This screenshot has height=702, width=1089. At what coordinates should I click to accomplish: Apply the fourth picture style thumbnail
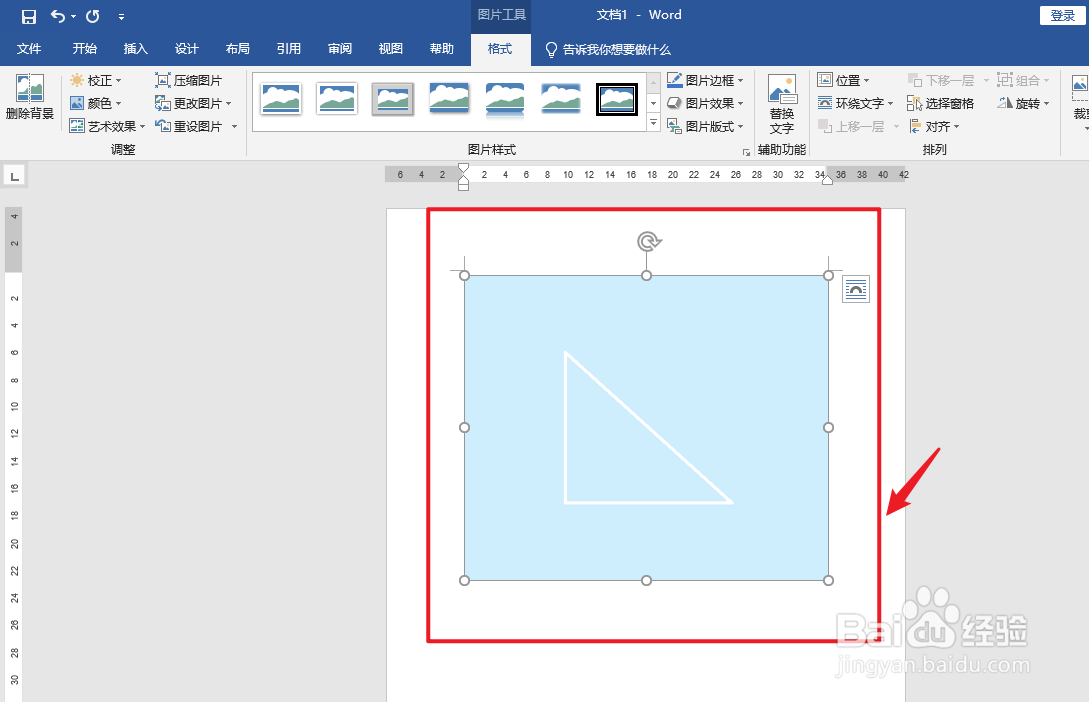449,99
